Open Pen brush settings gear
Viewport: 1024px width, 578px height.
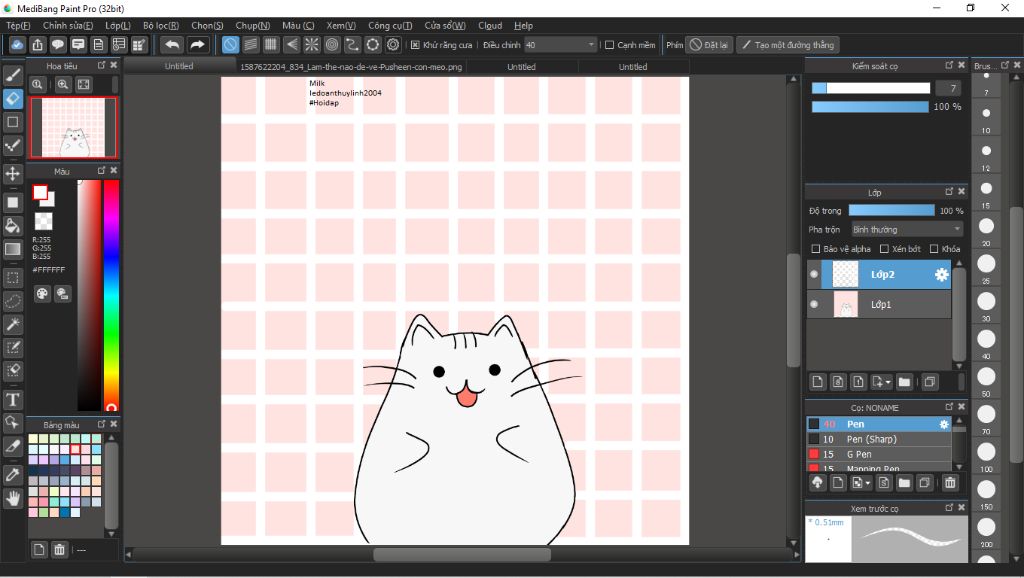tap(944, 425)
